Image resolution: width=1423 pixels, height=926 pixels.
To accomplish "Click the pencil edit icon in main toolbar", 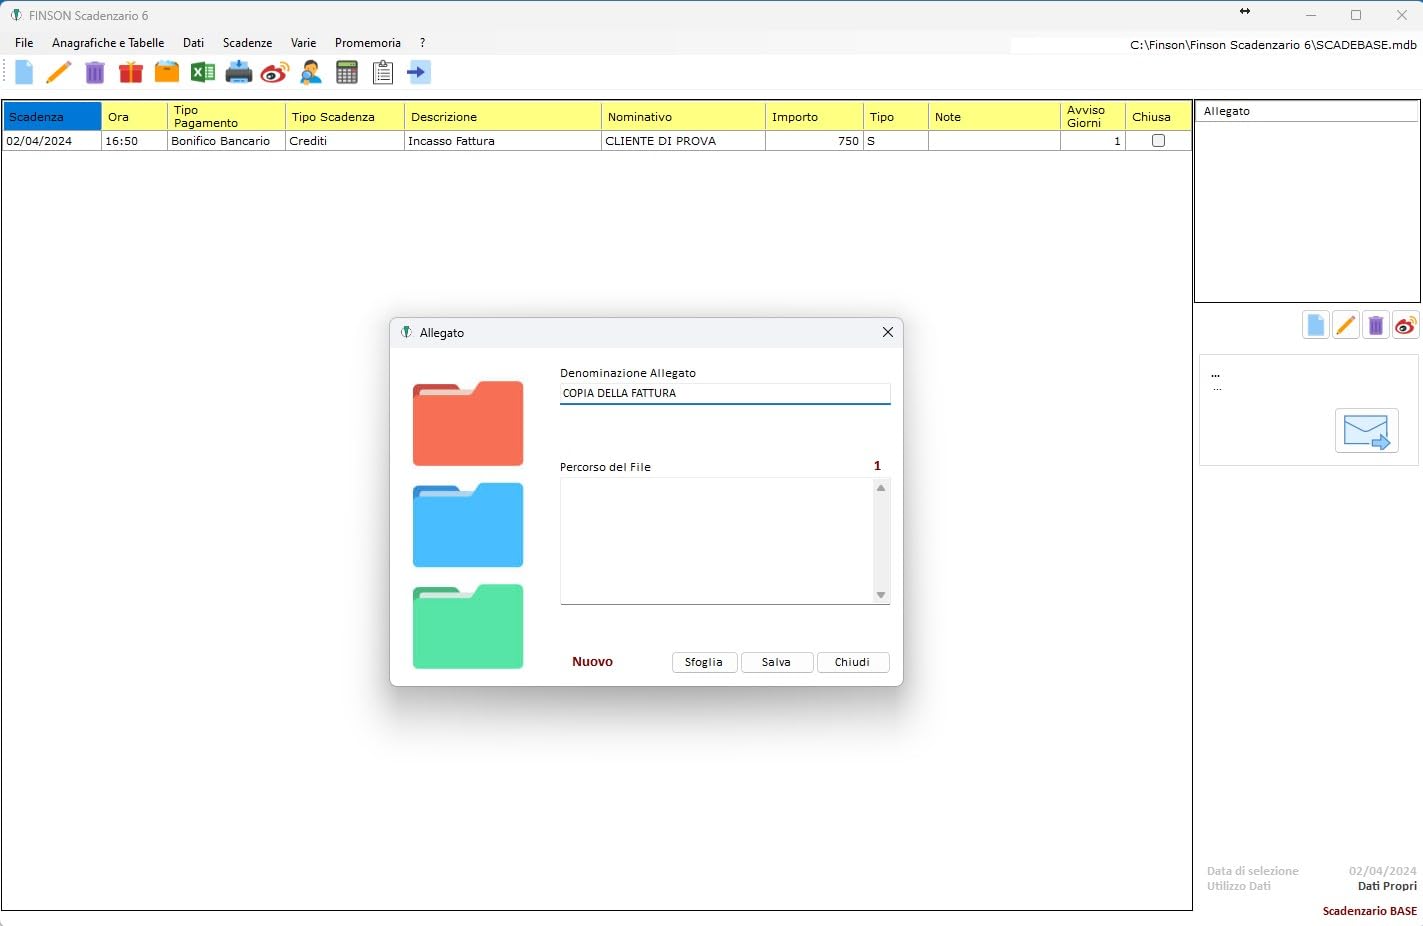I will pyautogui.click(x=59, y=72).
